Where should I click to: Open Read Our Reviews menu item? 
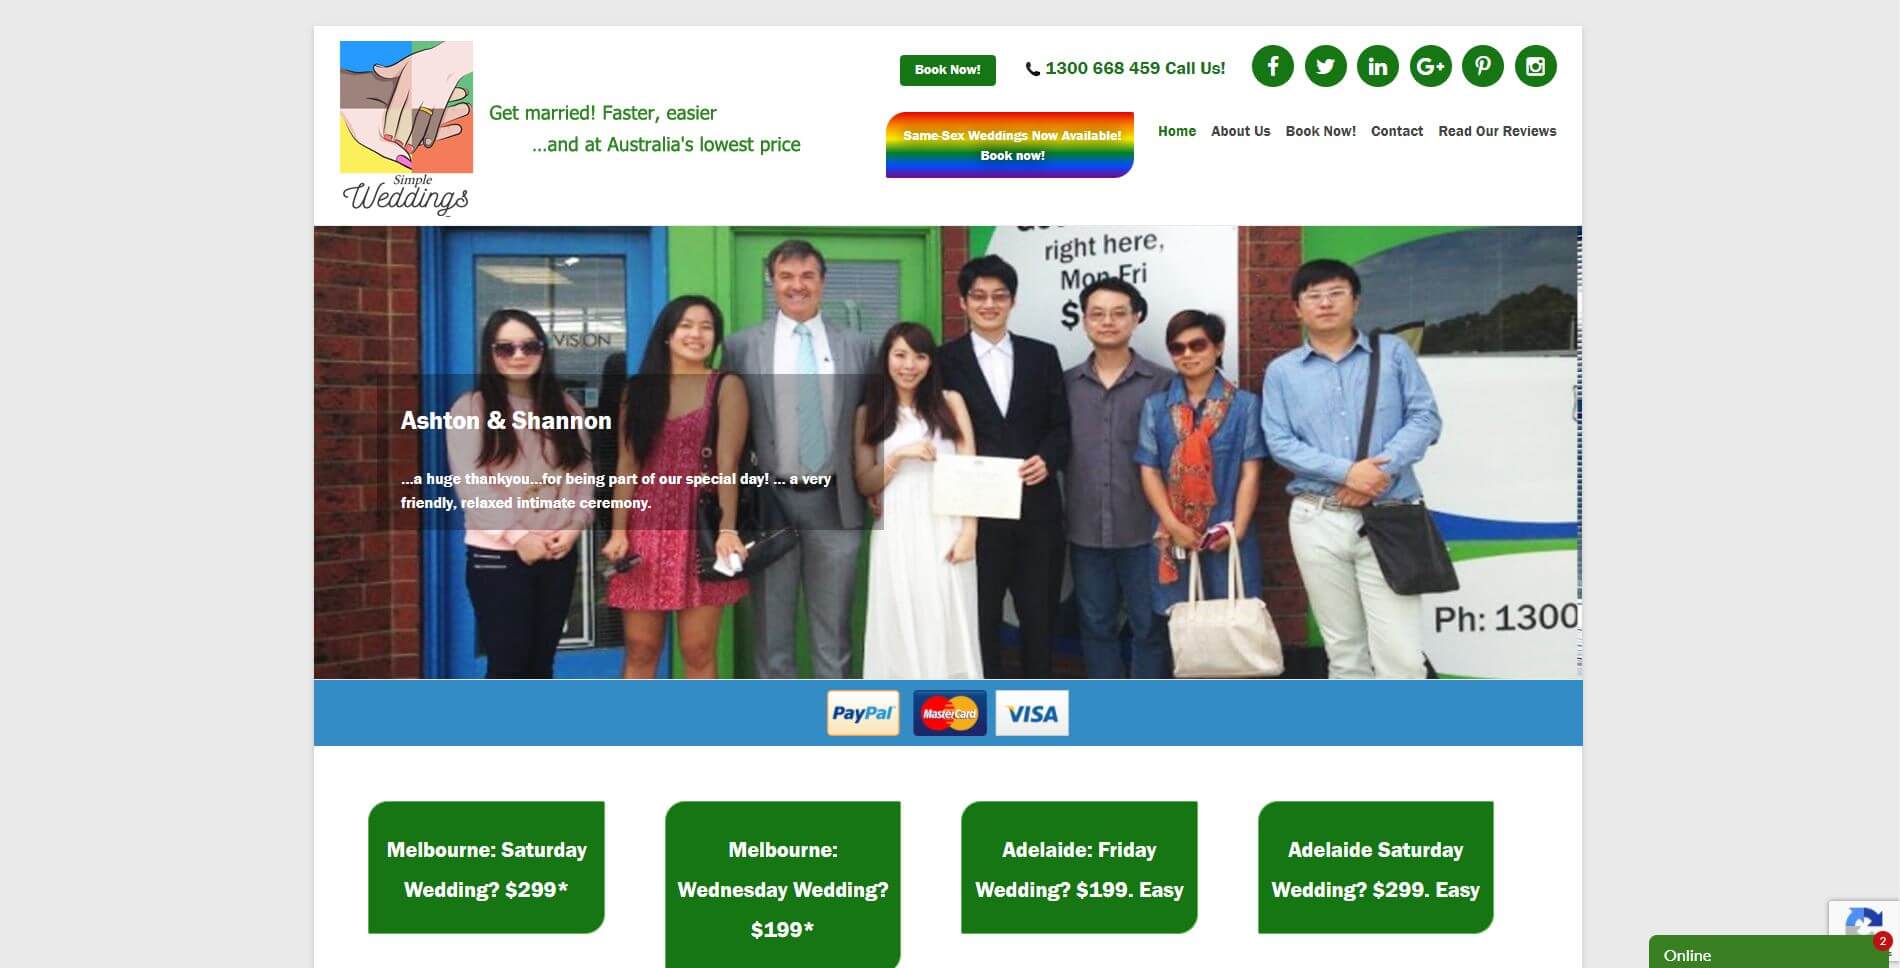[1497, 131]
